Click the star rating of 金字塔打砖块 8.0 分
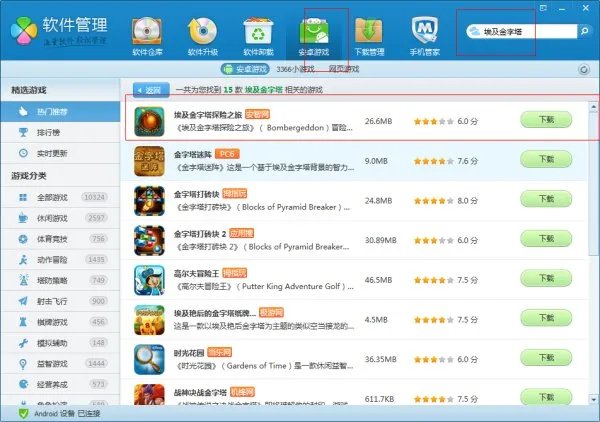Viewport: 600px width, 422px height. click(434, 201)
